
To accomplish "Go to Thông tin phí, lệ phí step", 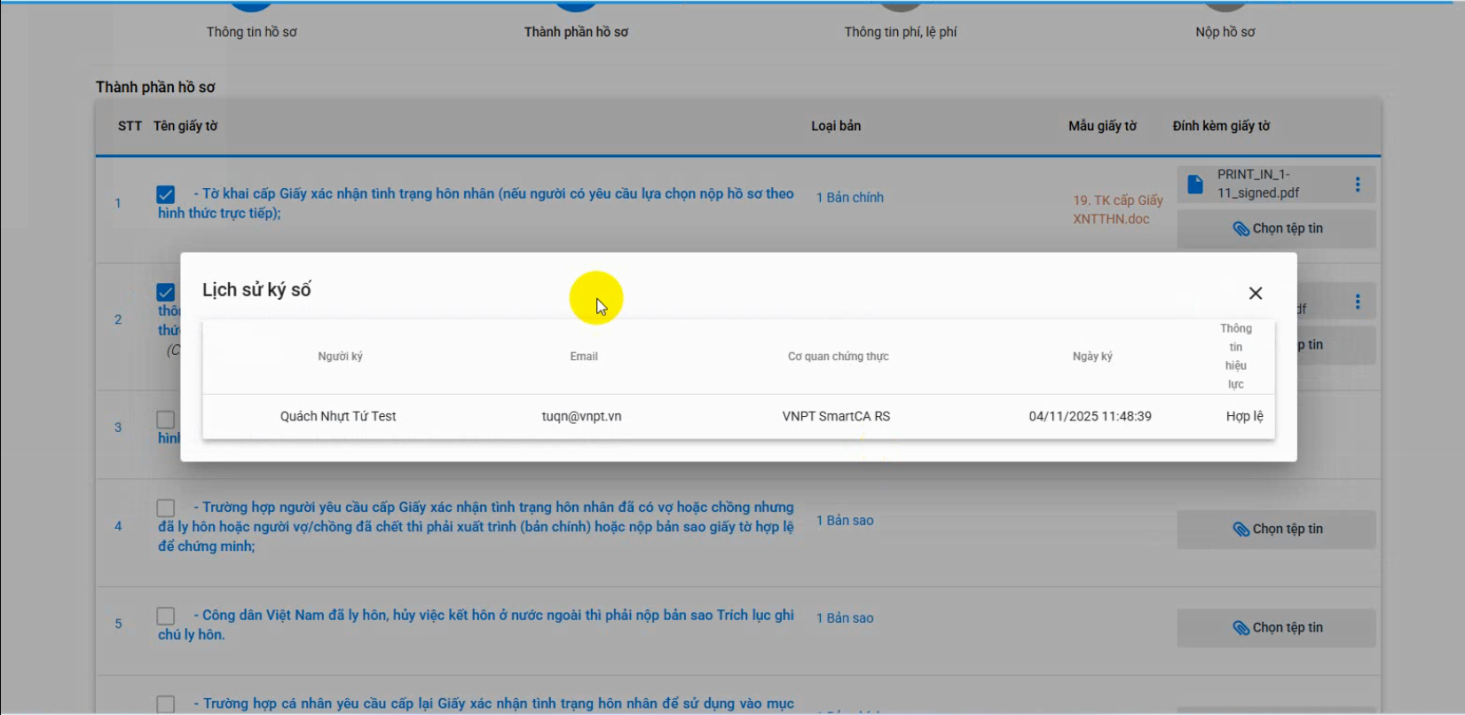I will point(900,32).
